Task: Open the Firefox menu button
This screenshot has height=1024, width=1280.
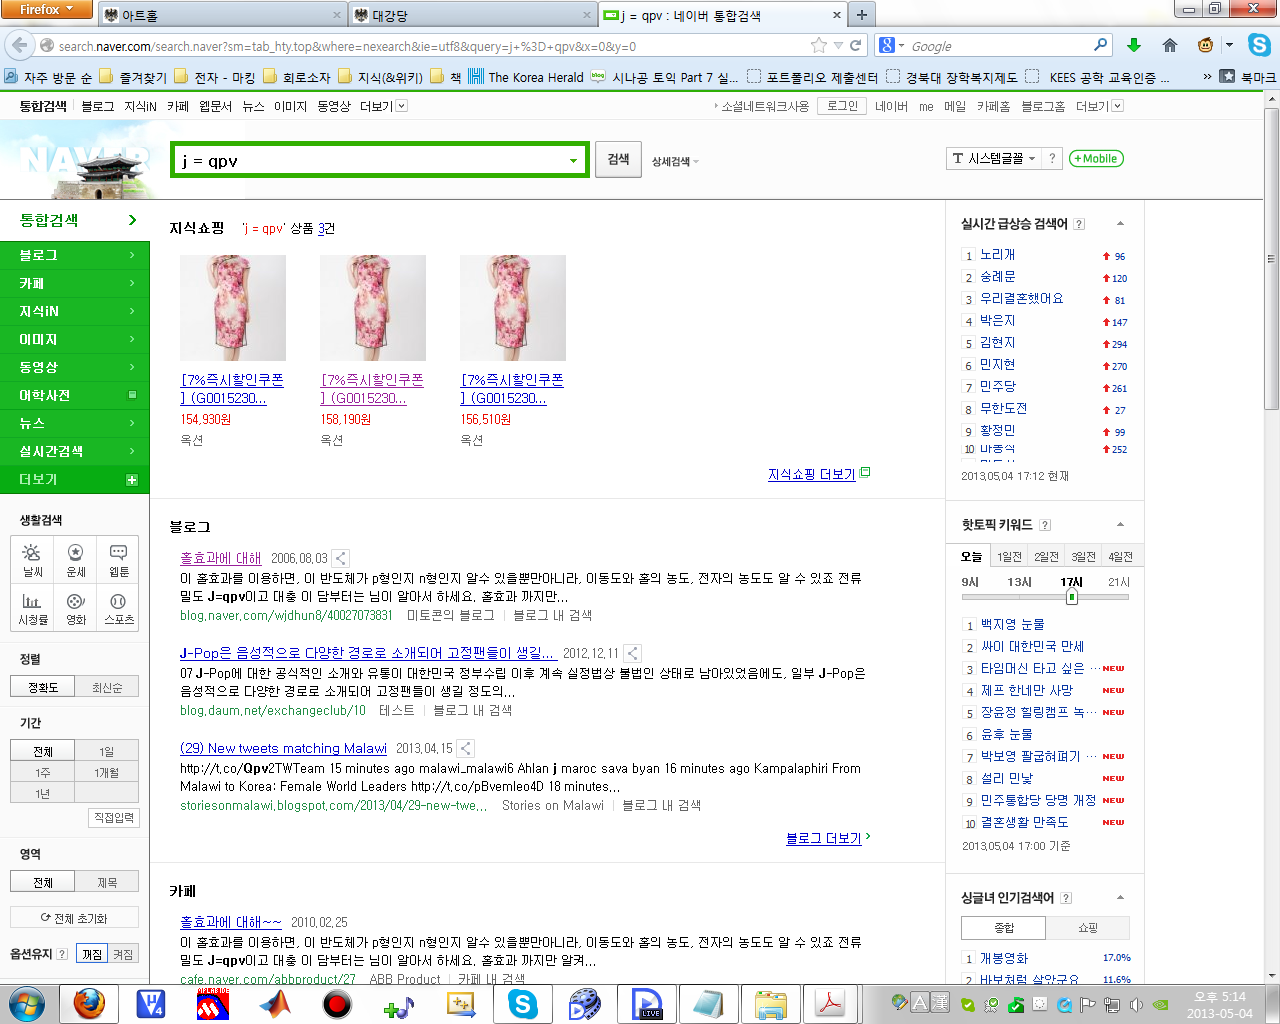Action: [x=46, y=9]
